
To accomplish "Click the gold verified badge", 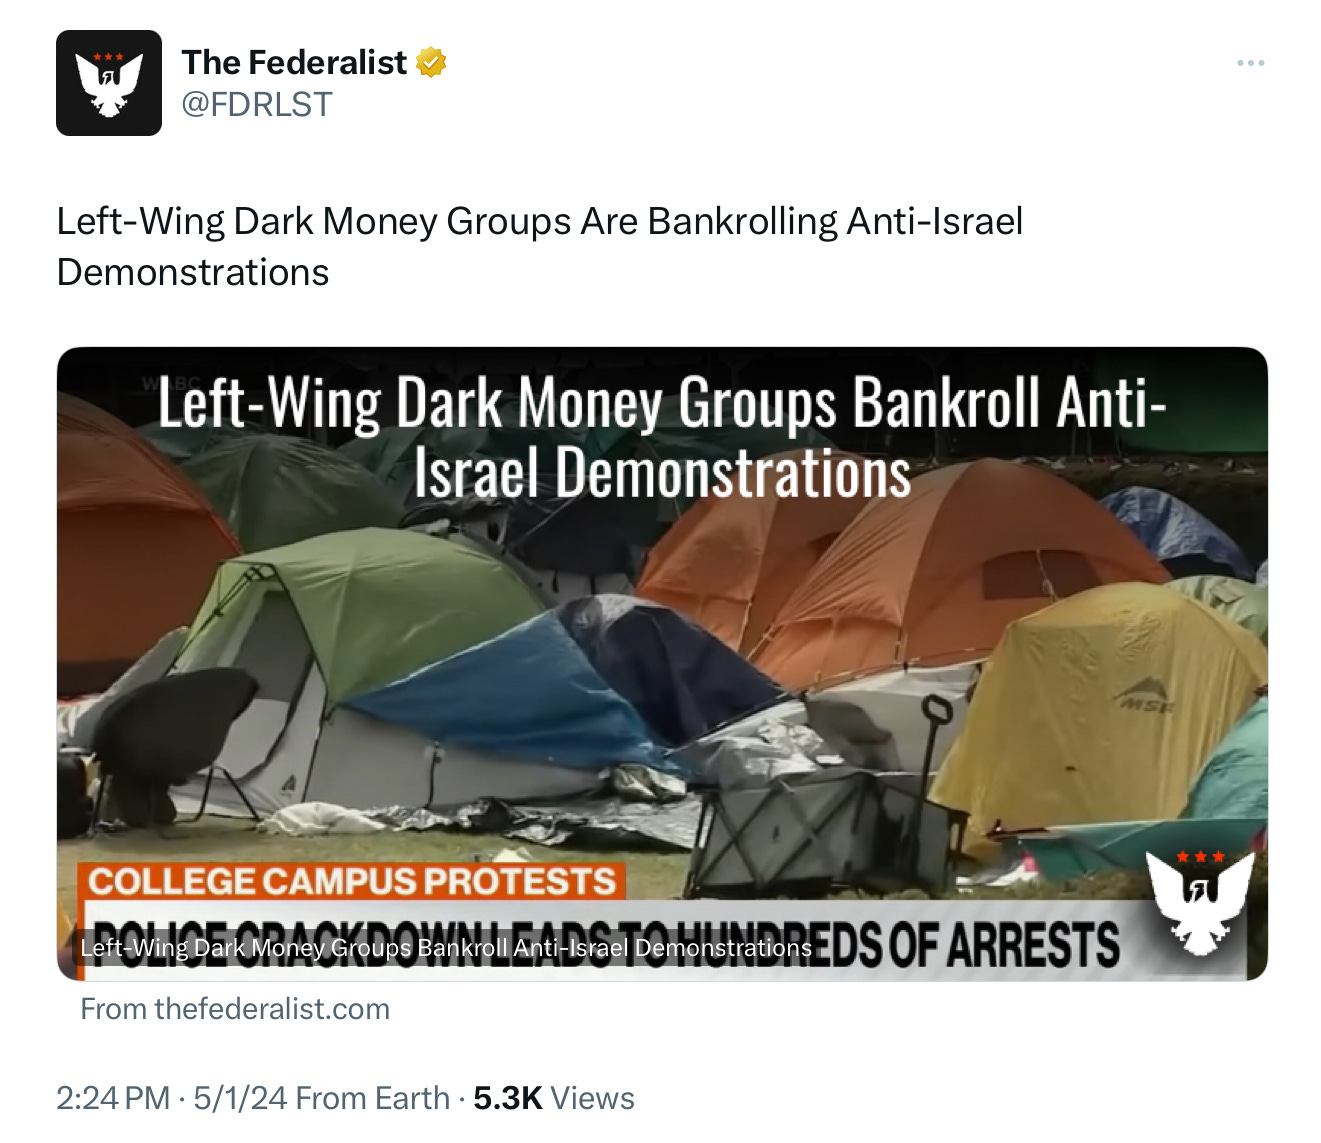I will (431, 62).
